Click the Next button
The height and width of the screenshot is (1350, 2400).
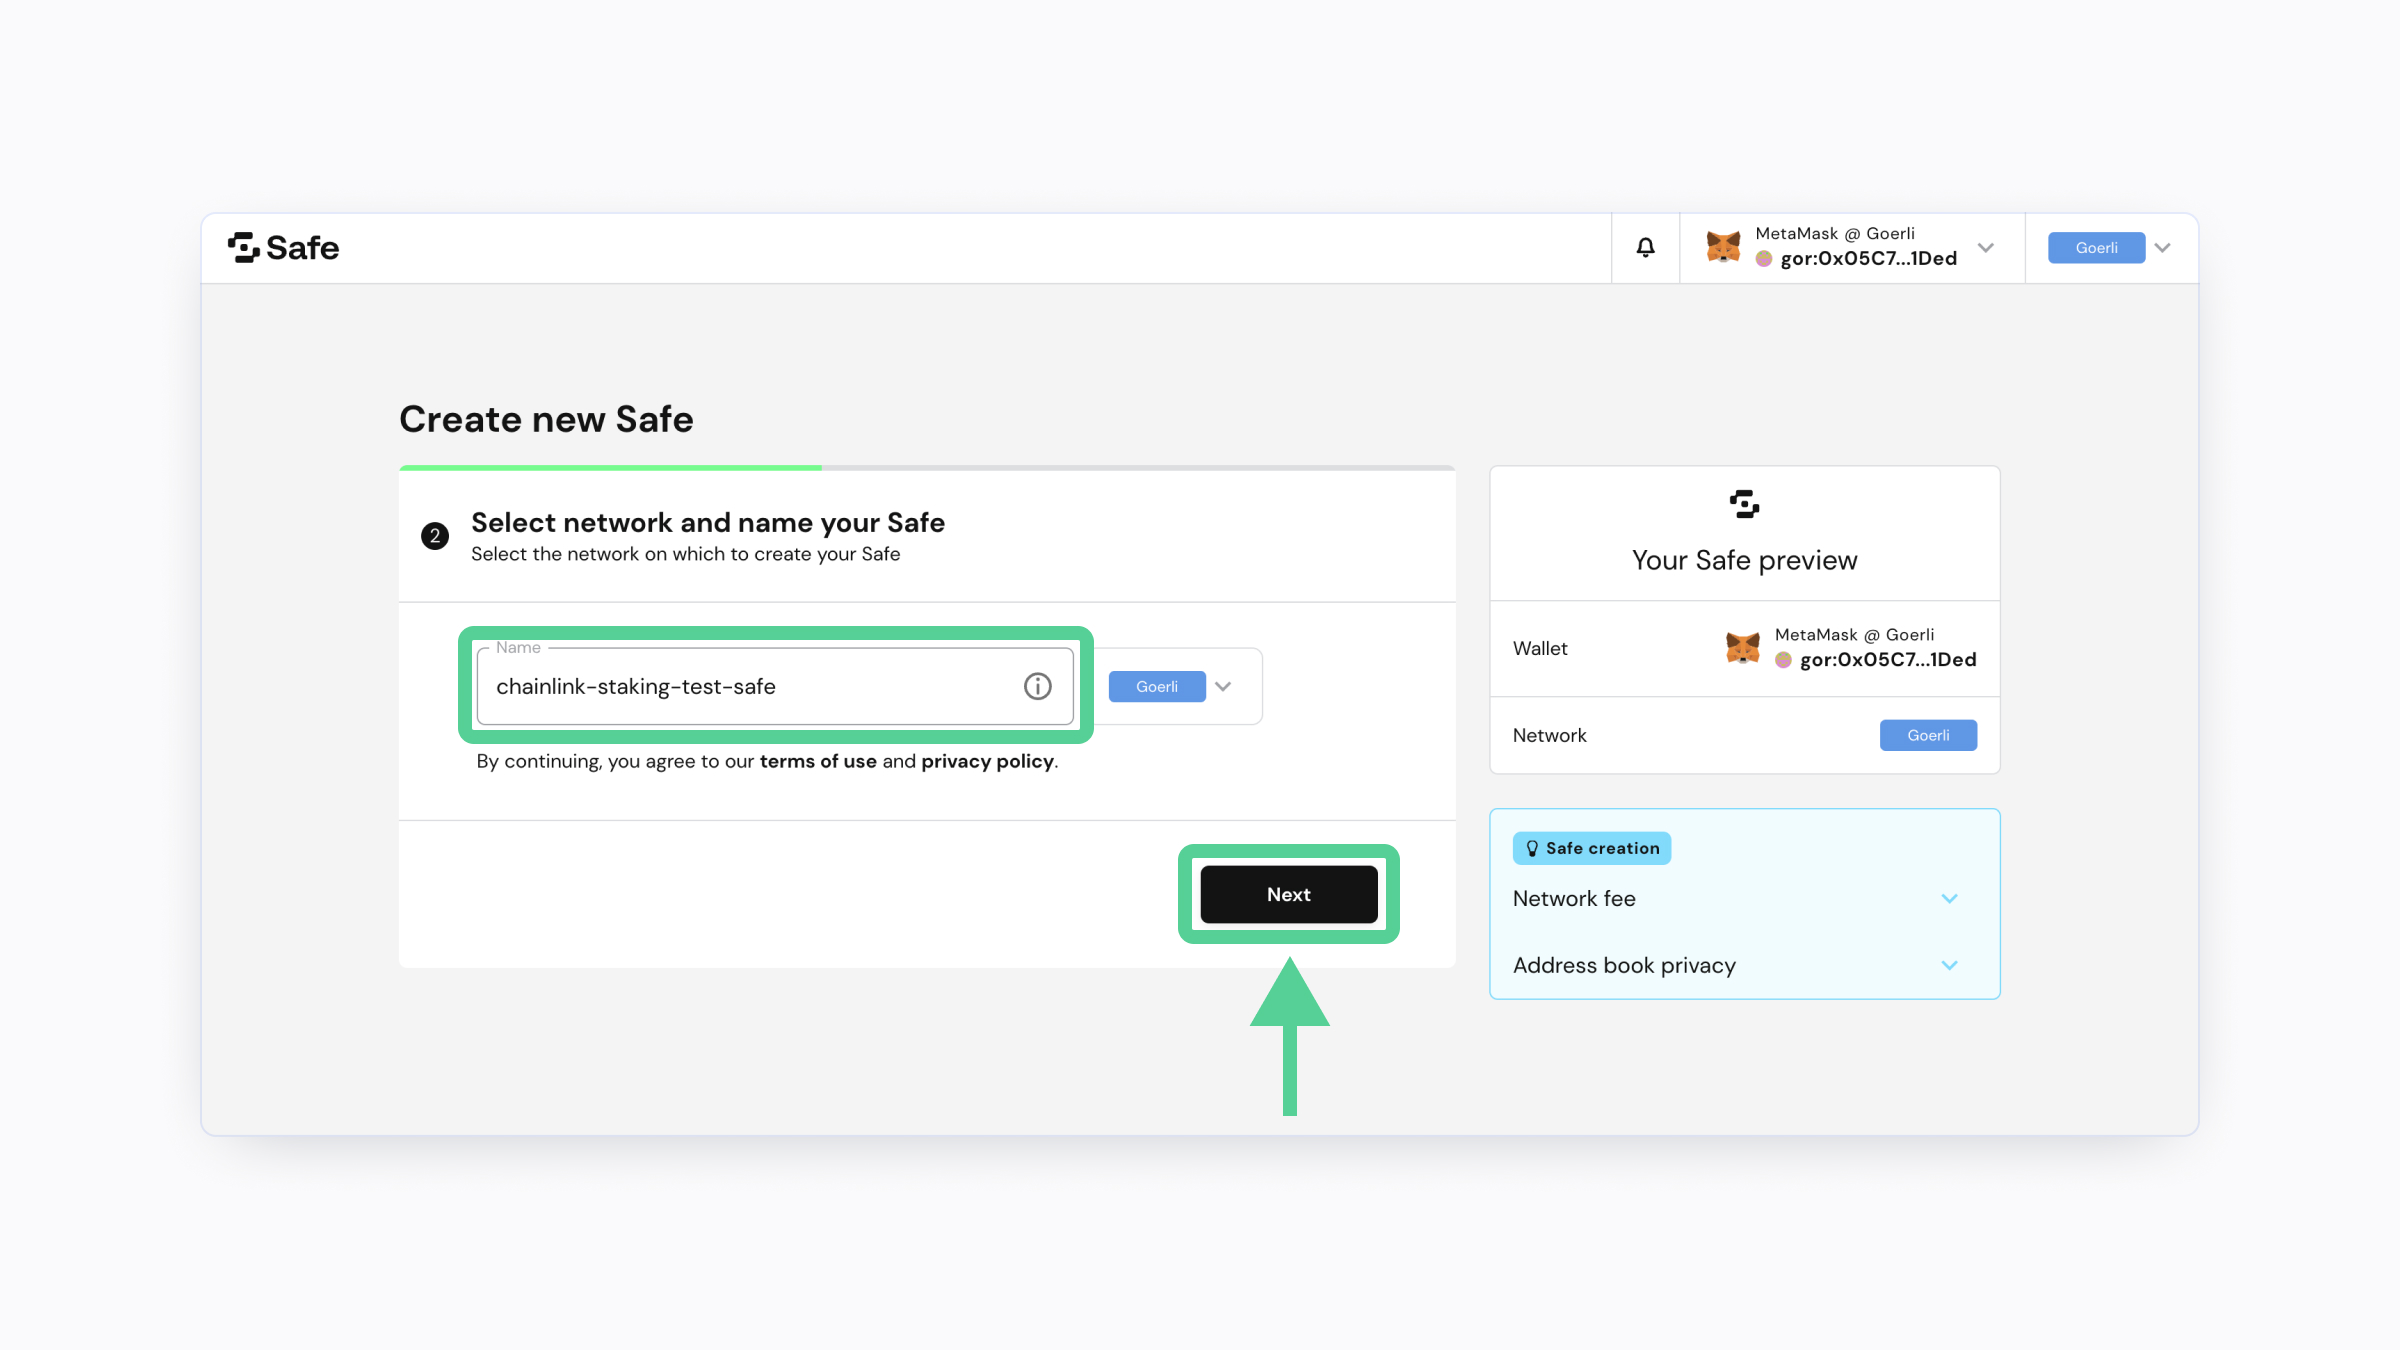click(x=1288, y=894)
